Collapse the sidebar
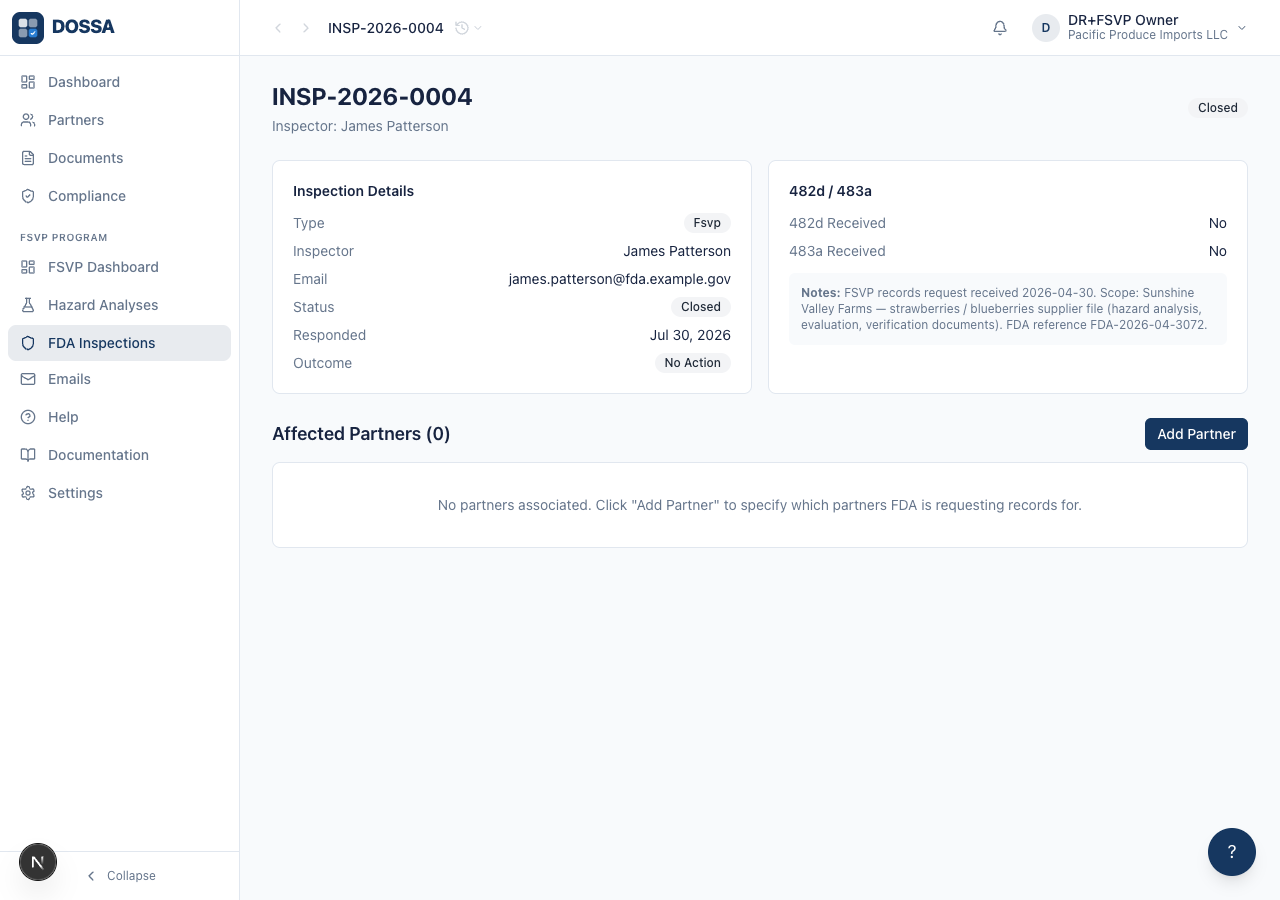 coord(120,876)
